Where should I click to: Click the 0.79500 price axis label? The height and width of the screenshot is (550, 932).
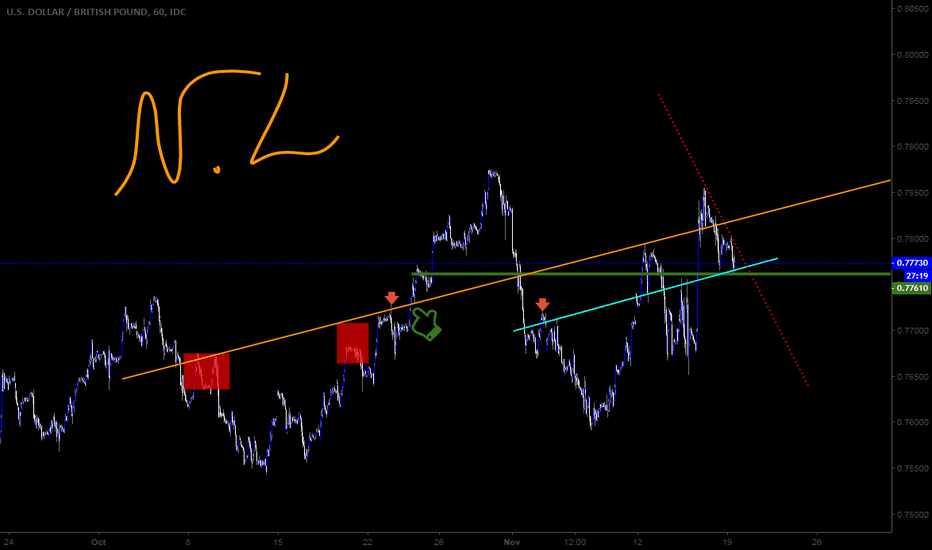[912, 101]
